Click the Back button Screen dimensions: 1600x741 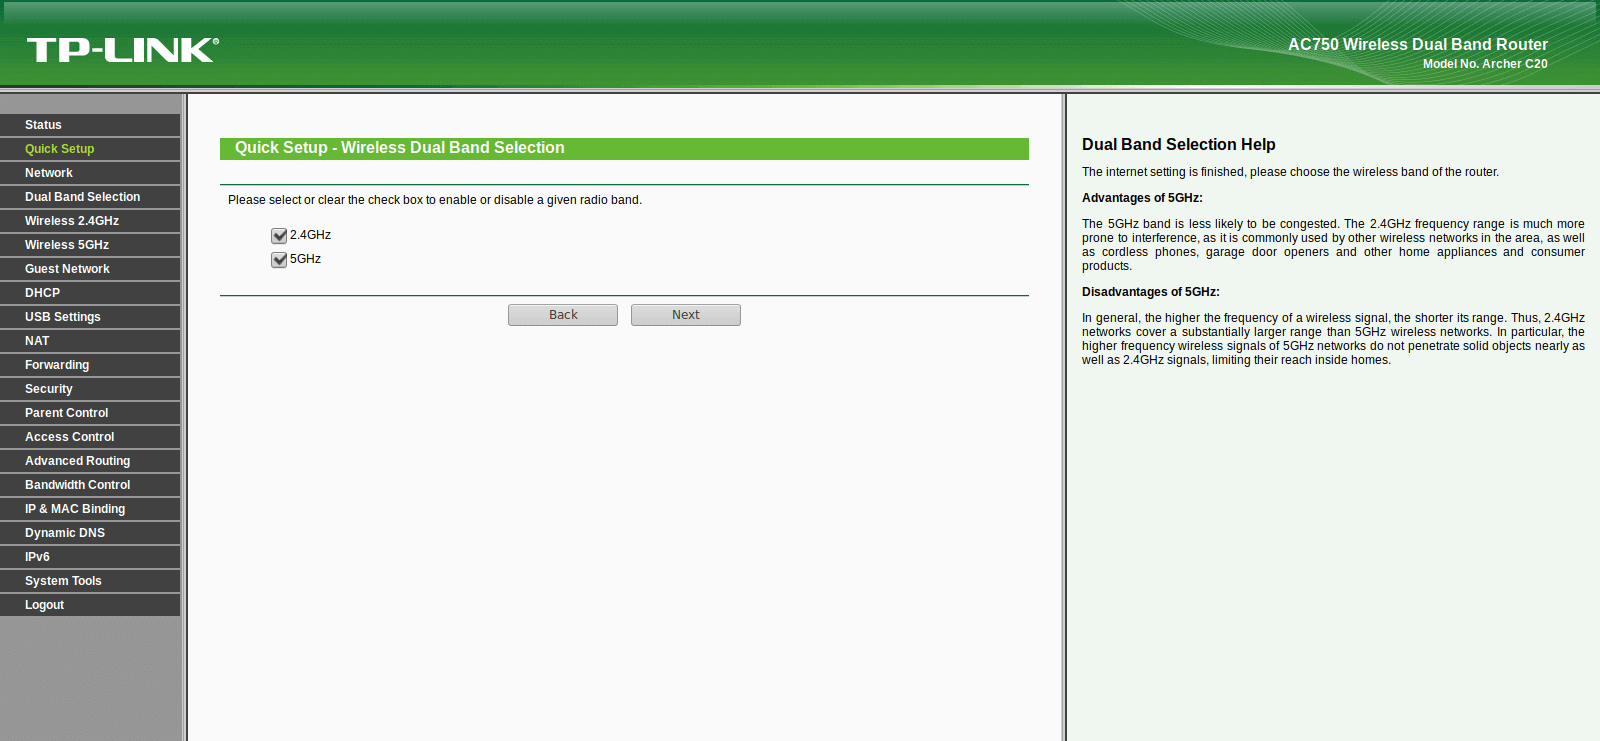pyautogui.click(x=563, y=315)
